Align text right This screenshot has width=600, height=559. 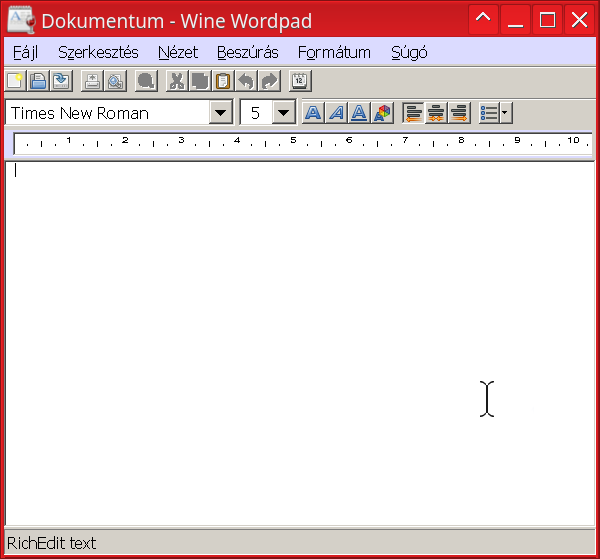click(459, 113)
